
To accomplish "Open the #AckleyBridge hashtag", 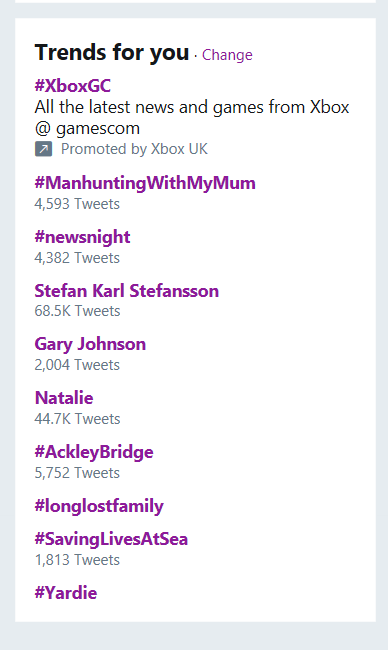I will (94, 452).
